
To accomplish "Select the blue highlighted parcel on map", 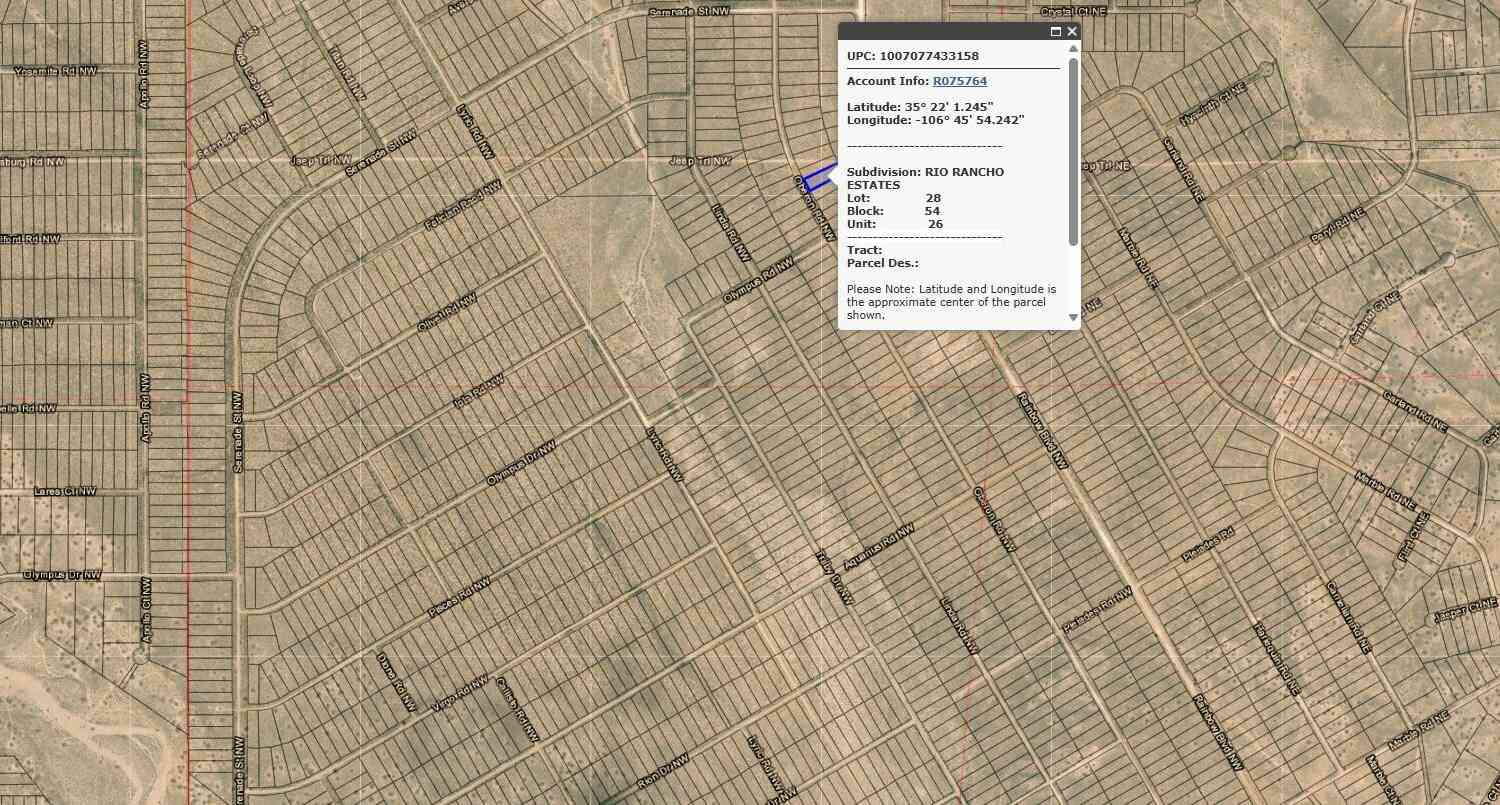I will (x=818, y=180).
